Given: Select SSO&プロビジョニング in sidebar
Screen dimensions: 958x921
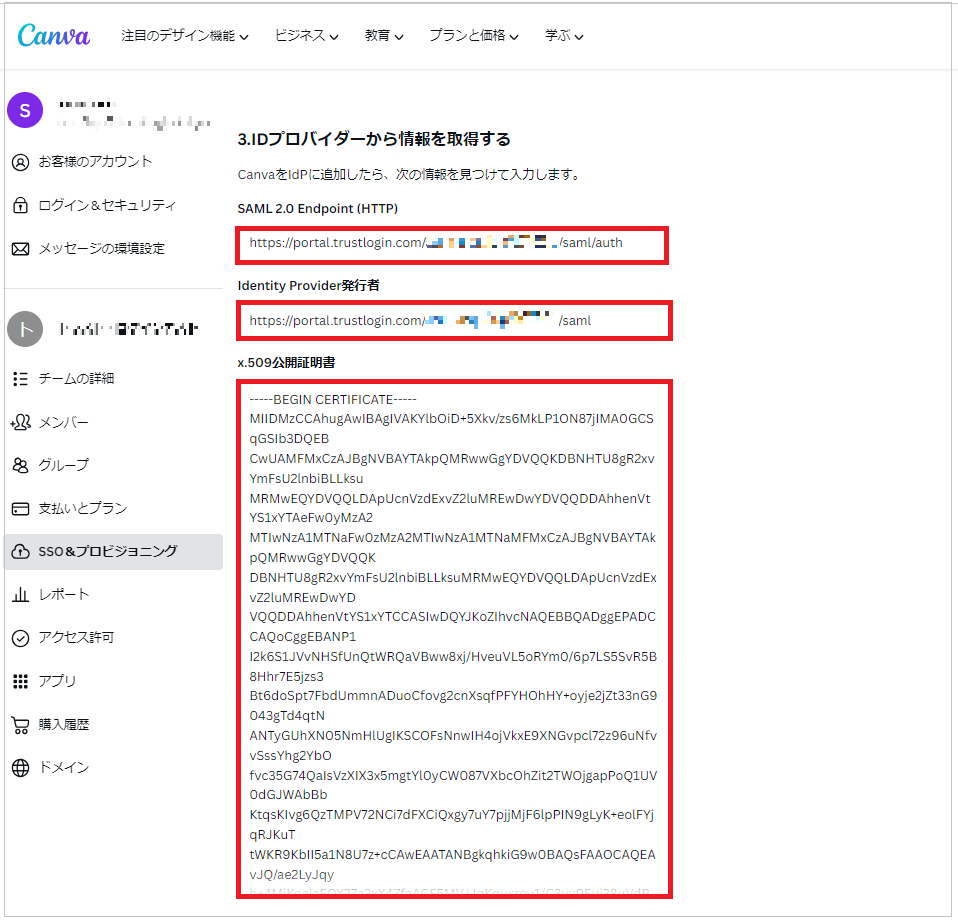Looking at the screenshot, I should coord(114,552).
